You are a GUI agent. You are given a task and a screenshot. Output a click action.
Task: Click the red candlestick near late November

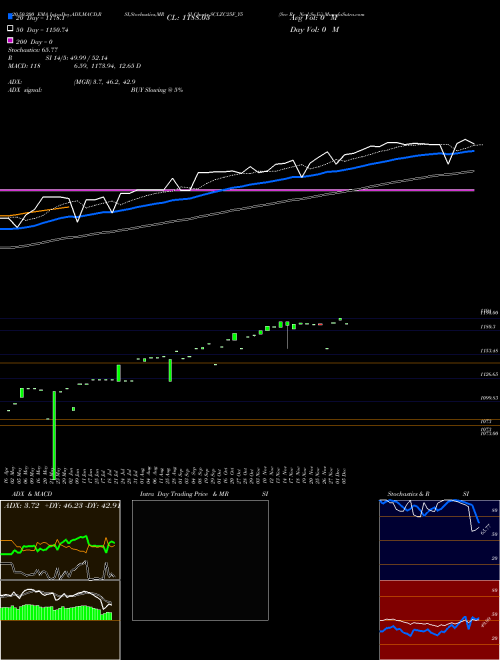[x=320, y=325]
